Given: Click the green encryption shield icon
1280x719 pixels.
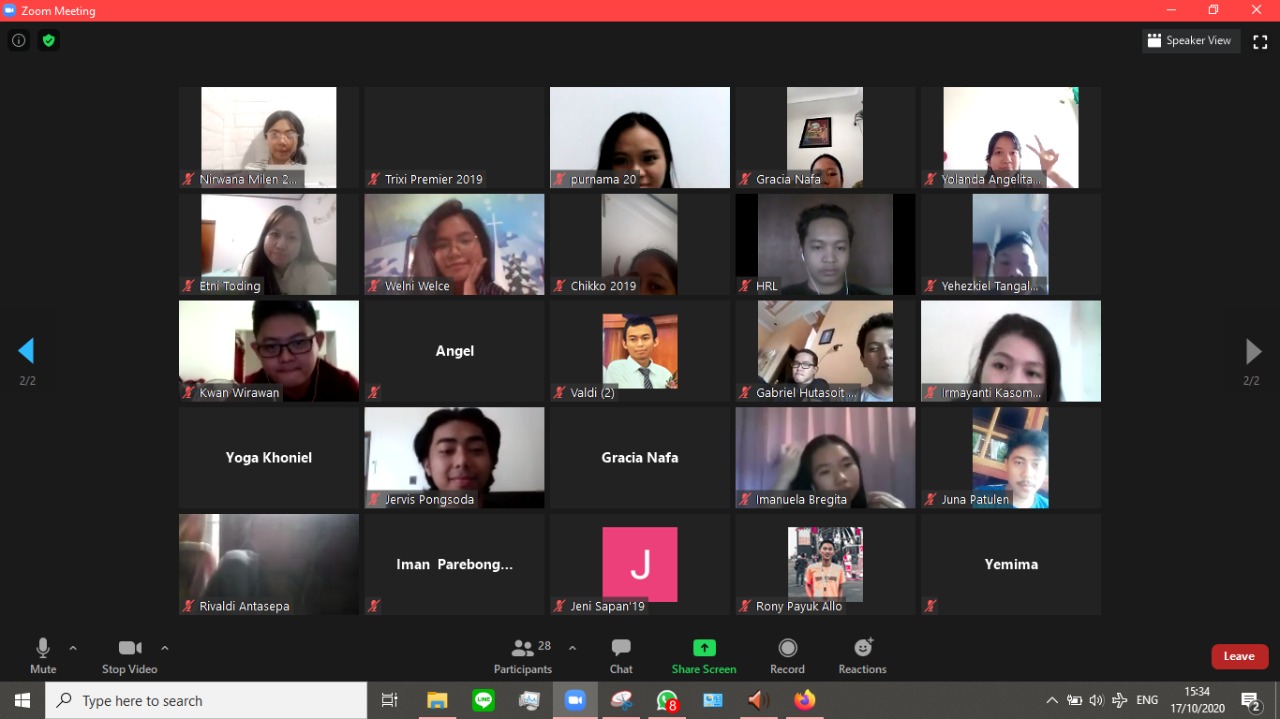Looking at the screenshot, I should [x=48, y=41].
